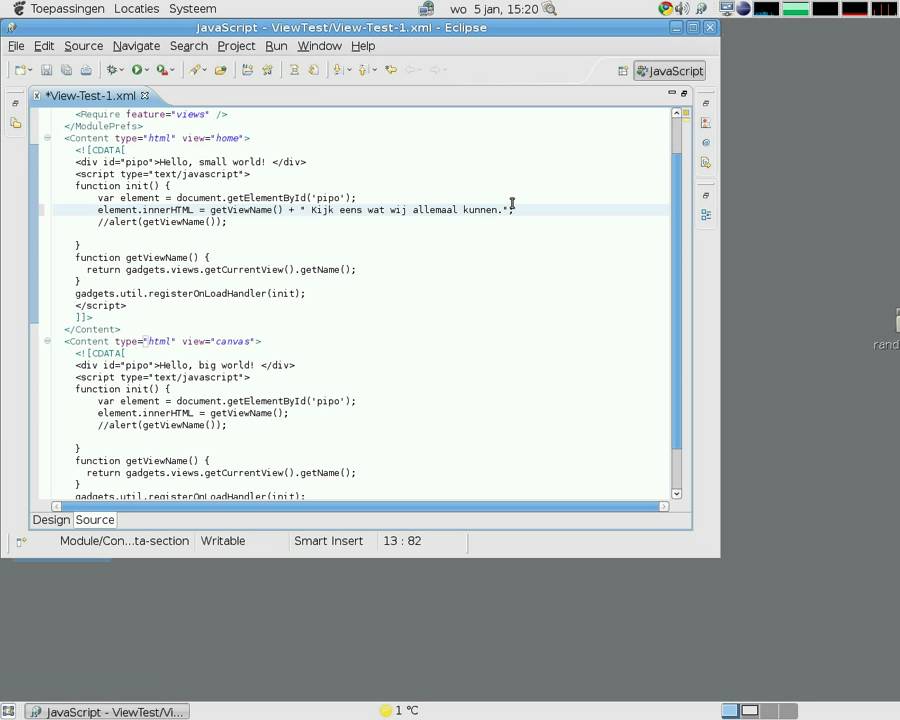900x720 pixels.
Task: Switch to the Design tab
Action: (x=51, y=520)
